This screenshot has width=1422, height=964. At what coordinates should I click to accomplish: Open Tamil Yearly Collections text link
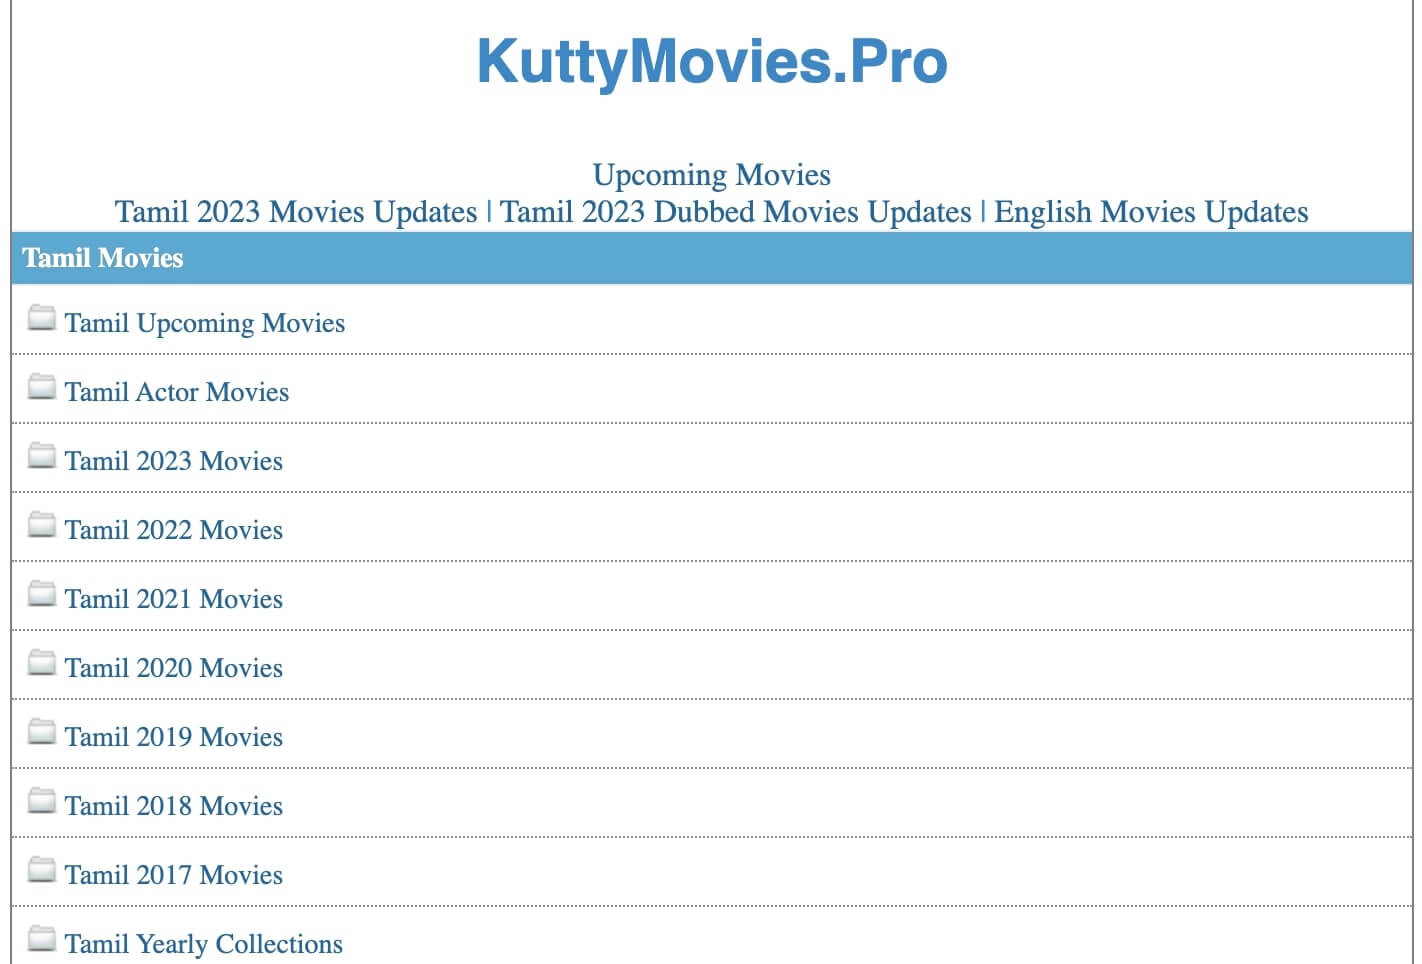(204, 944)
